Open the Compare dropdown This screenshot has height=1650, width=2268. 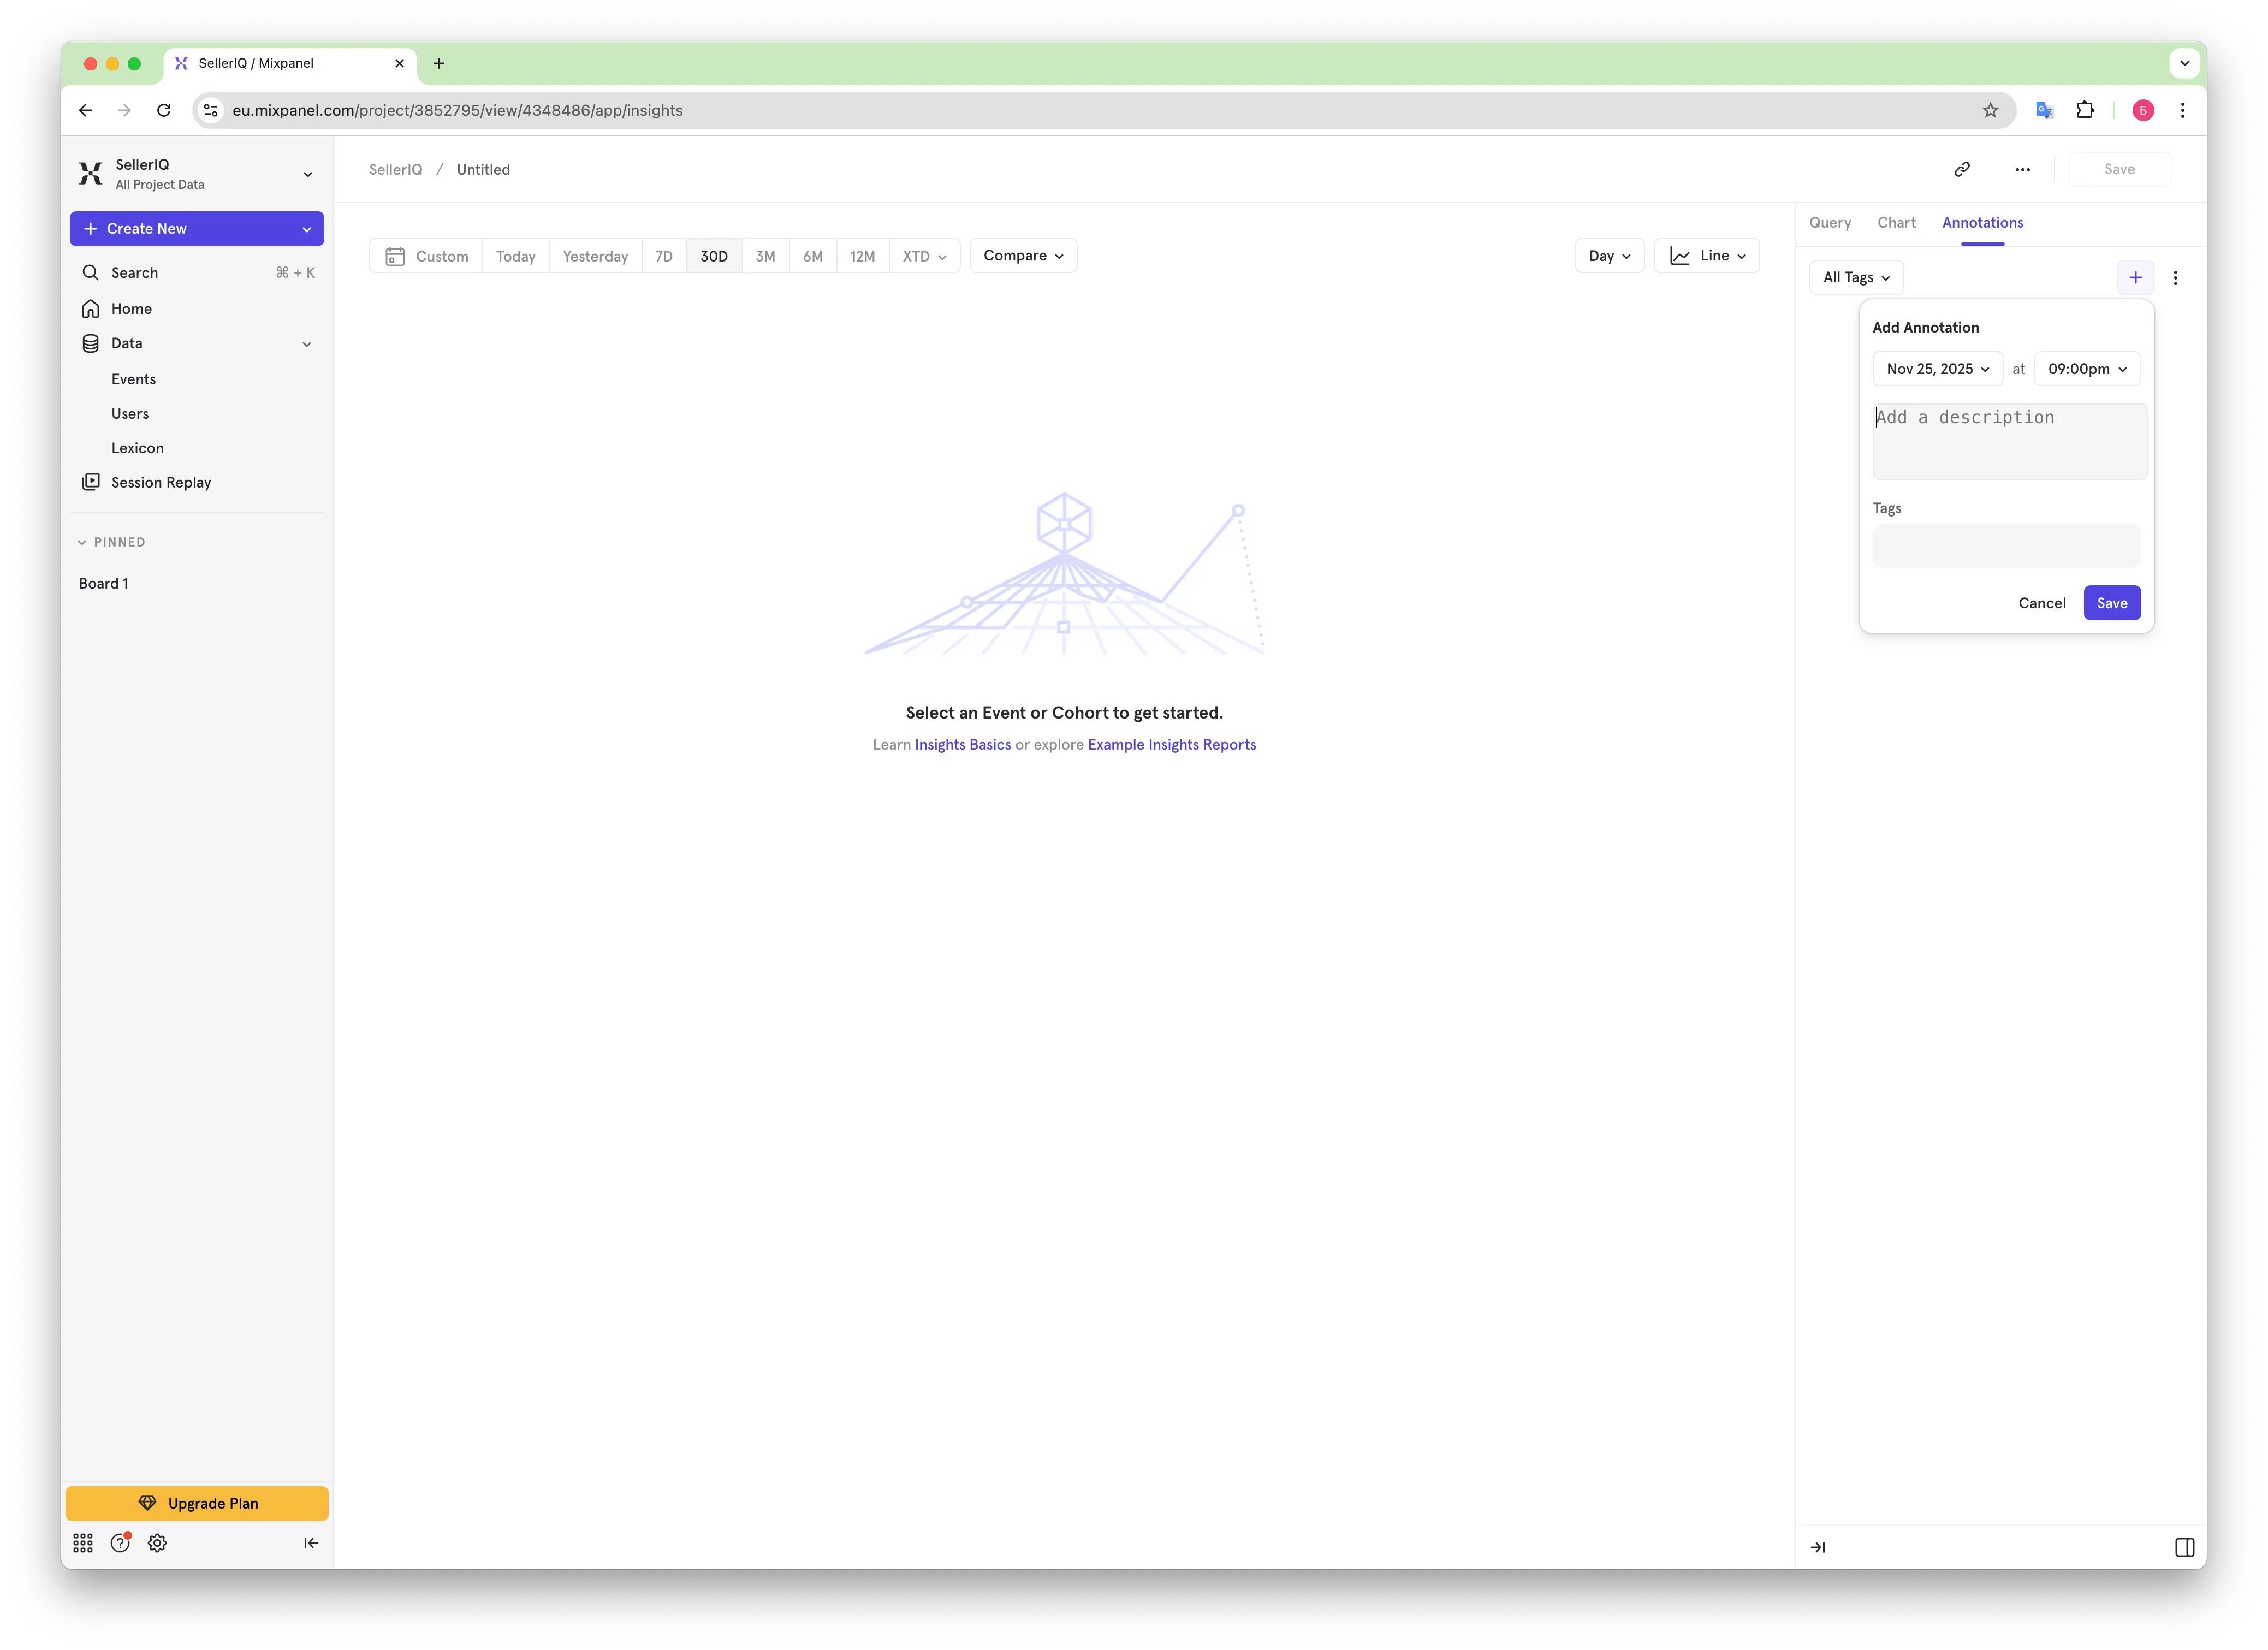click(1023, 255)
